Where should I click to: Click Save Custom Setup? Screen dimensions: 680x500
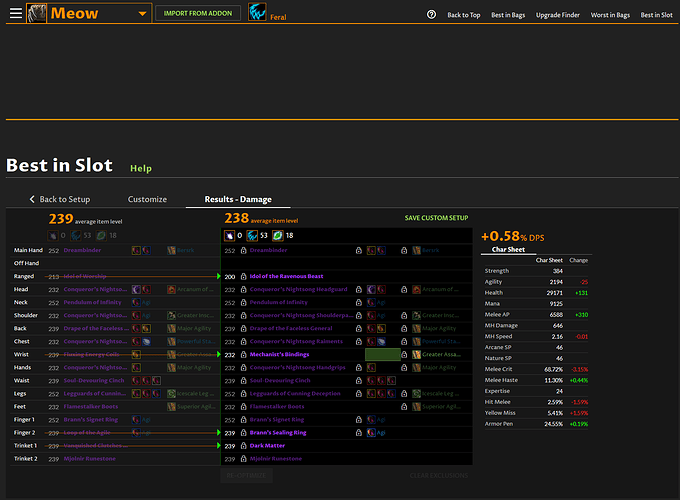tap(436, 218)
